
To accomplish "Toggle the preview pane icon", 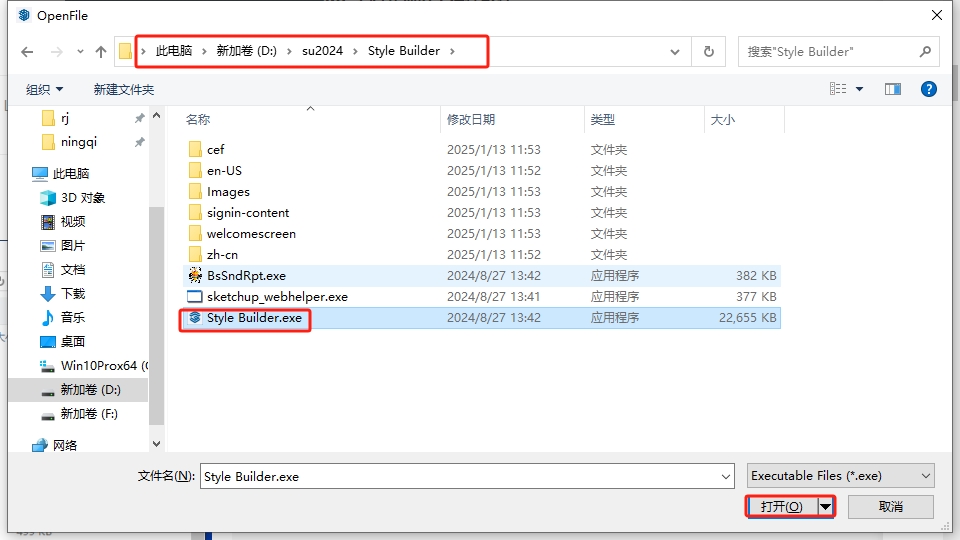I will coord(893,89).
